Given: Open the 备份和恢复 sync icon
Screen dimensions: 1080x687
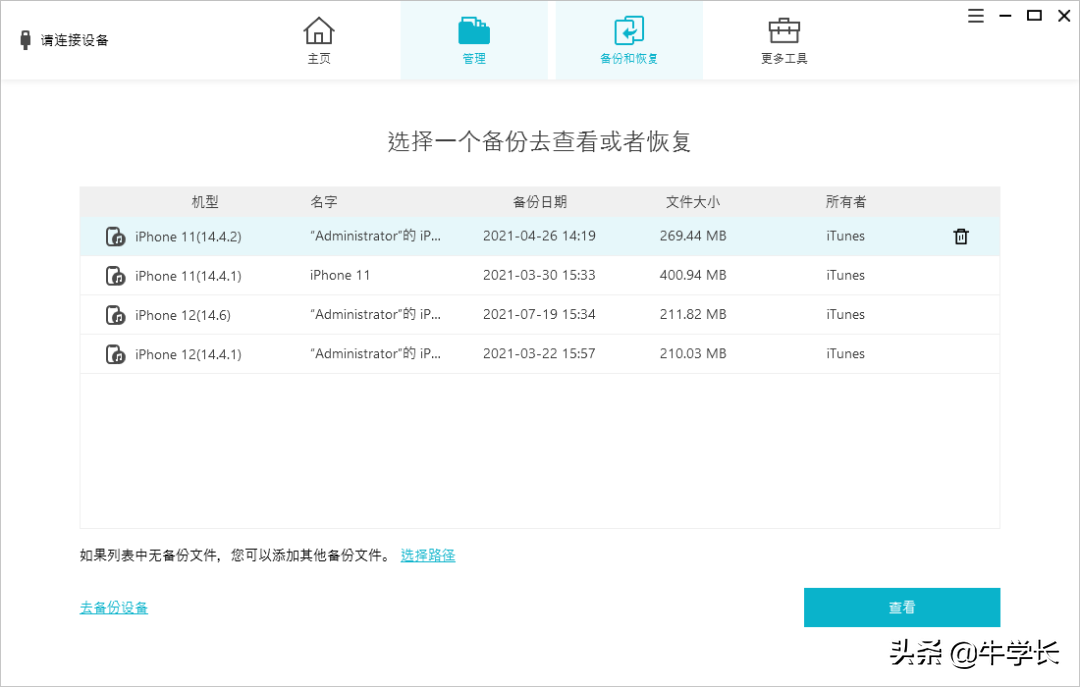Looking at the screenshot, I should pyautogui.click(x=628, y=31).
